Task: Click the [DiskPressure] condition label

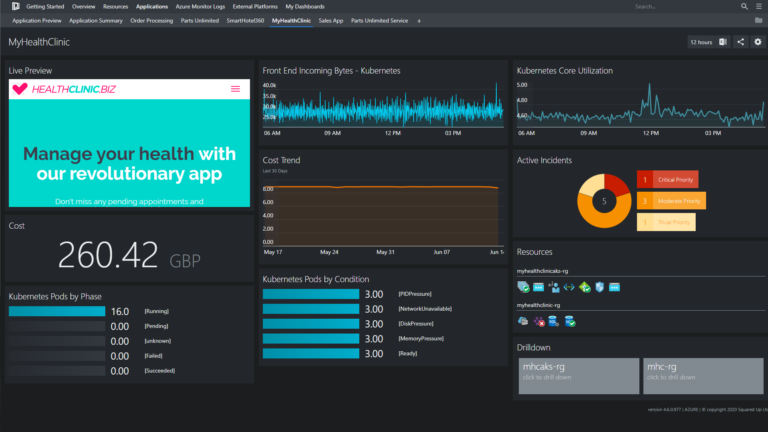Action: click(x=416, y=324)
